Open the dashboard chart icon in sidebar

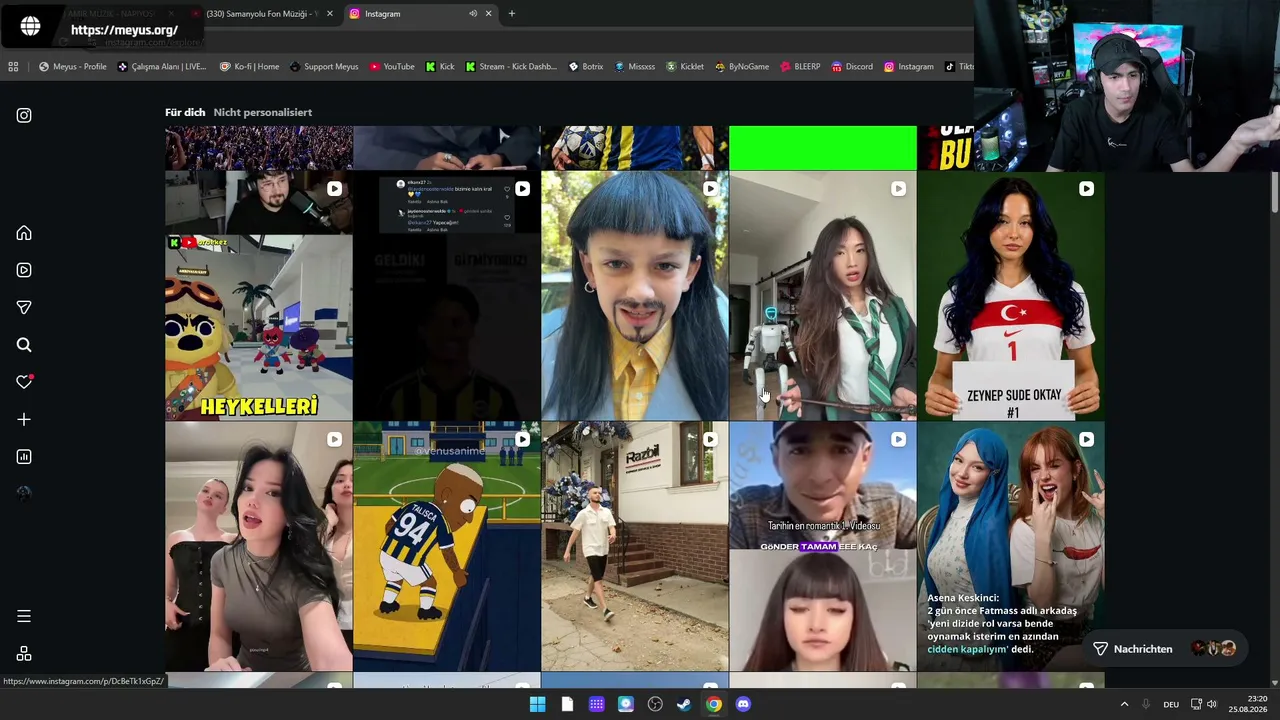(x=24, y=457)
